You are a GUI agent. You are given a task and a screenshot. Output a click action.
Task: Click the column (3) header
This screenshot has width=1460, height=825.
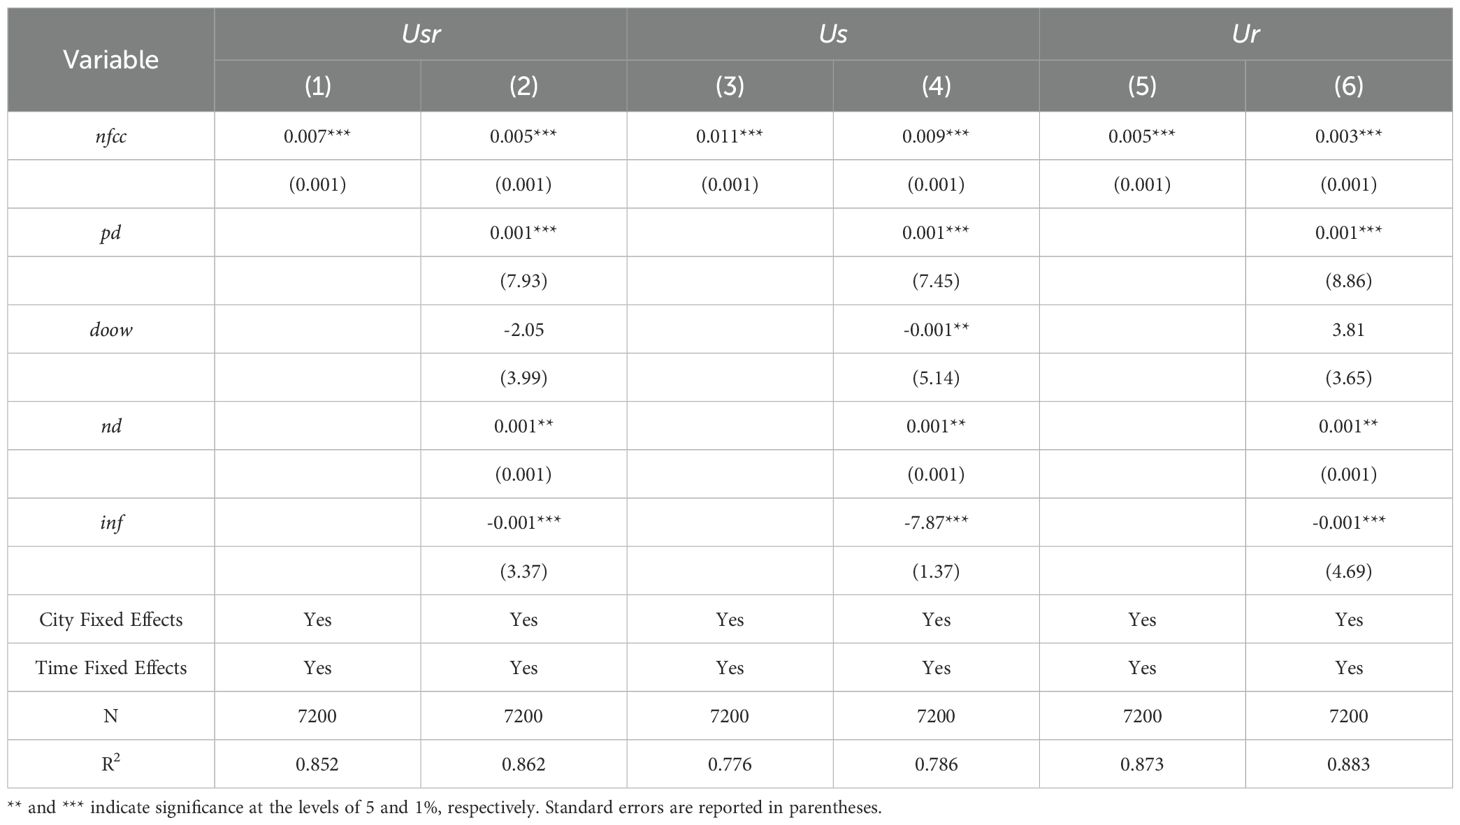click(729, 86)
